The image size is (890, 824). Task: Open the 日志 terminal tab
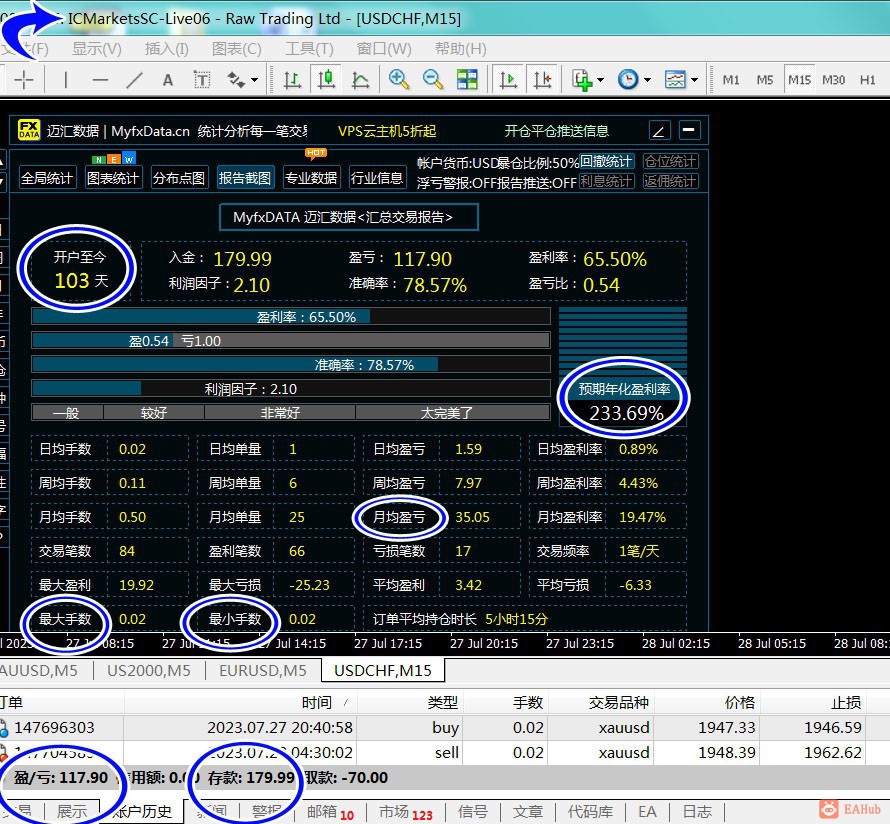[x=696, y=812]
